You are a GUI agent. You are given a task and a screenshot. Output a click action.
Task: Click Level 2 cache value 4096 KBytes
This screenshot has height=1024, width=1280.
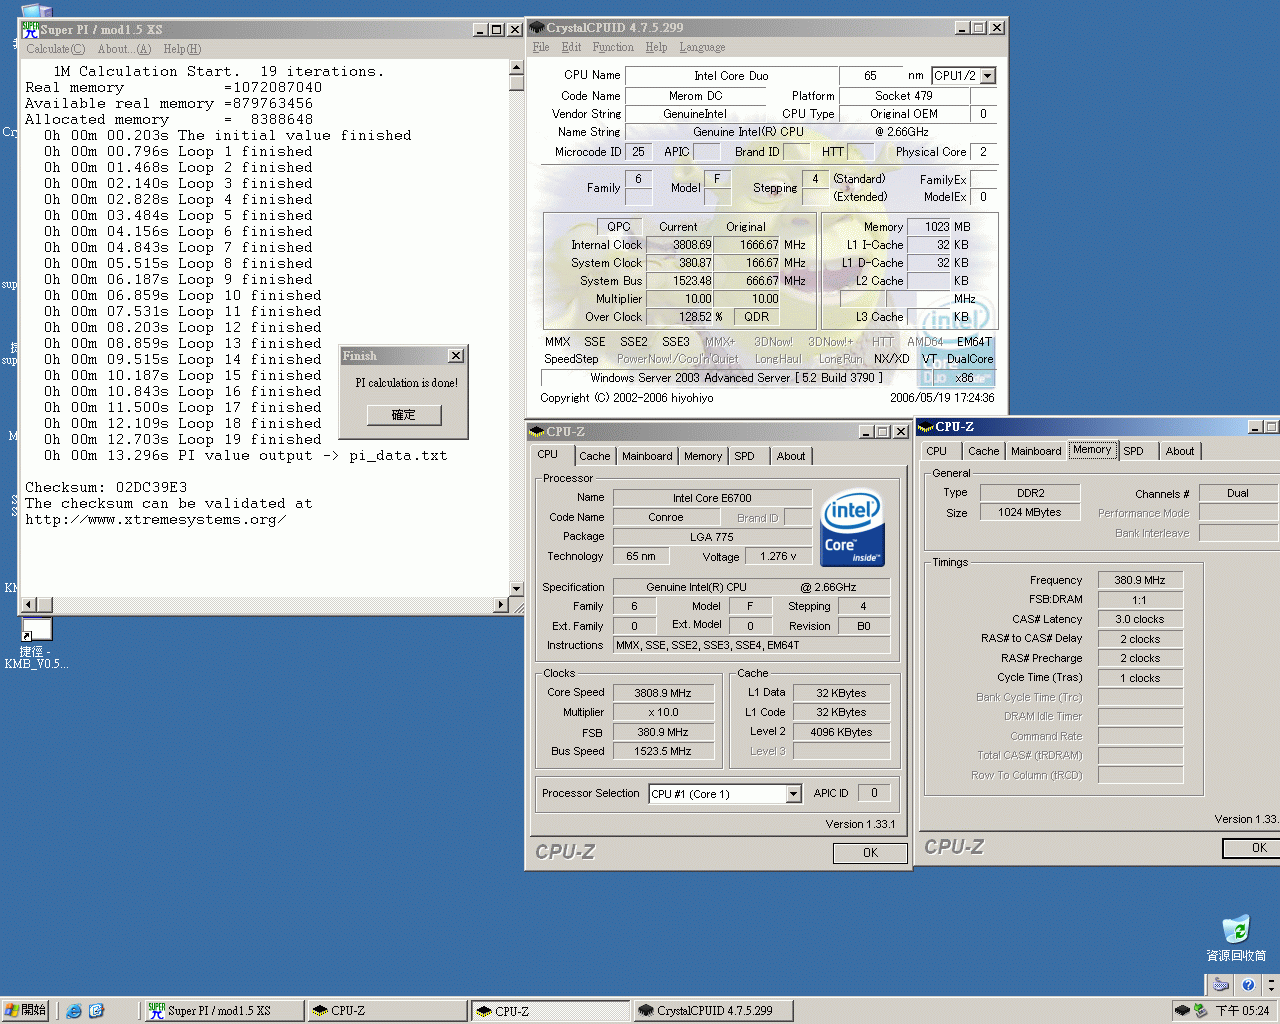click(841, 732)
